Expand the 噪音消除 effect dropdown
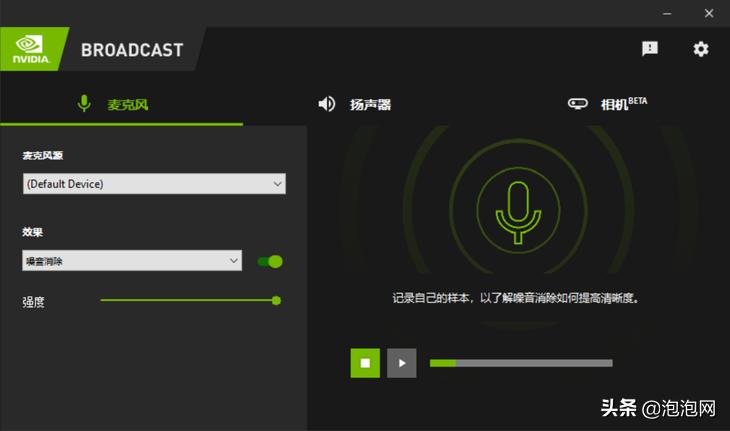The width and height of the screenshot is (730, 431). [132, 261]
